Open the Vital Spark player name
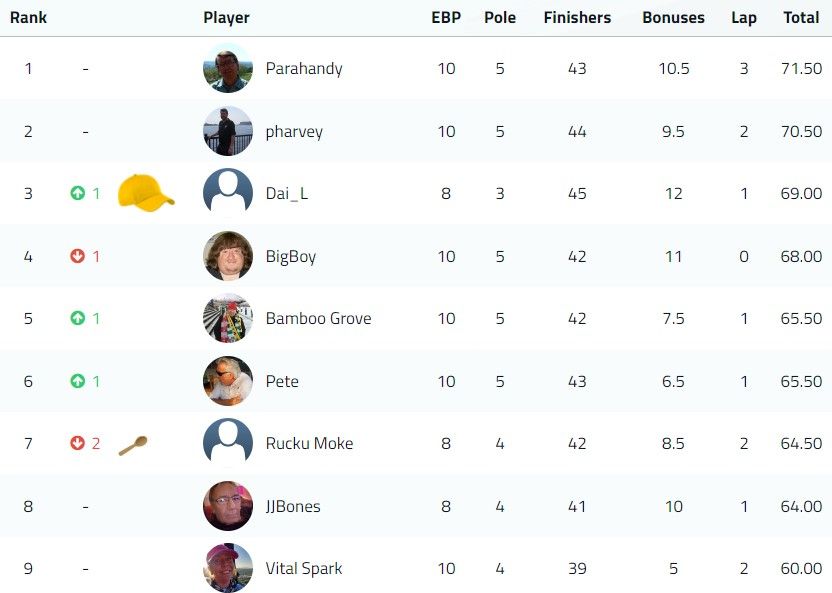This screenshot has height=593, width=832. tap(304, 569)
